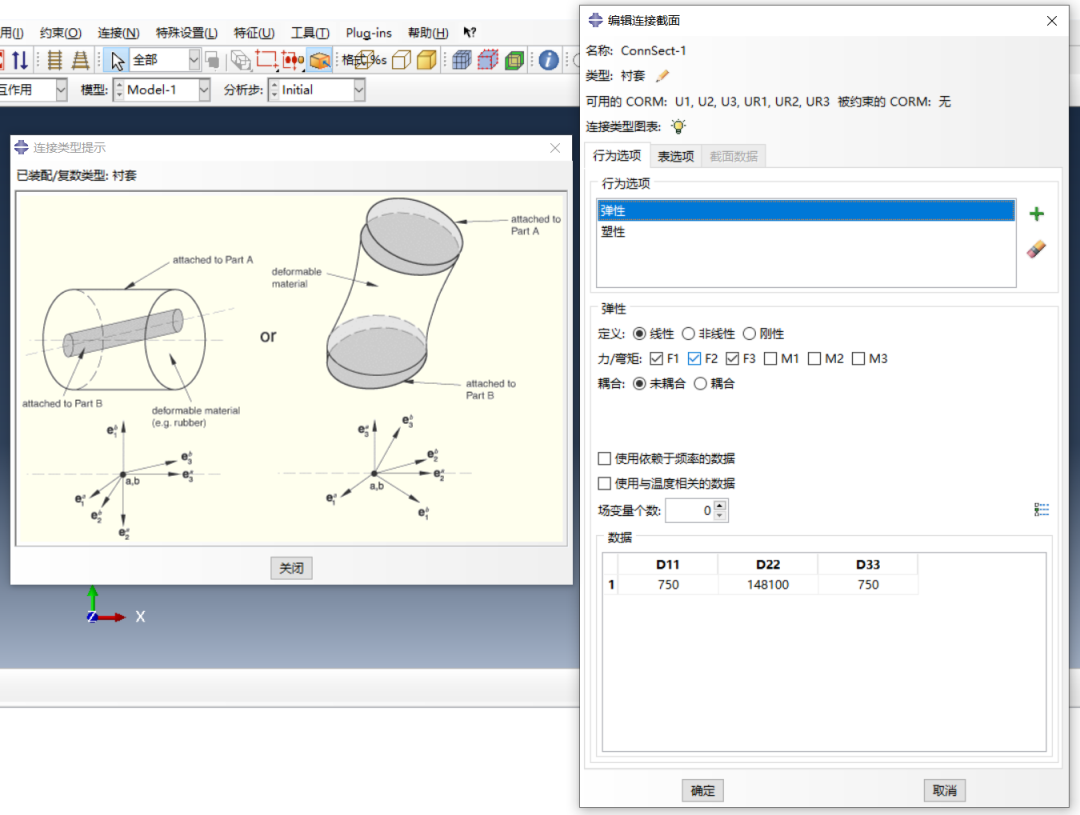Click the blue meshed cube icon
The width and height of the screenshot is (1080, 815).
pyautogui.click(x=461, y=61)
